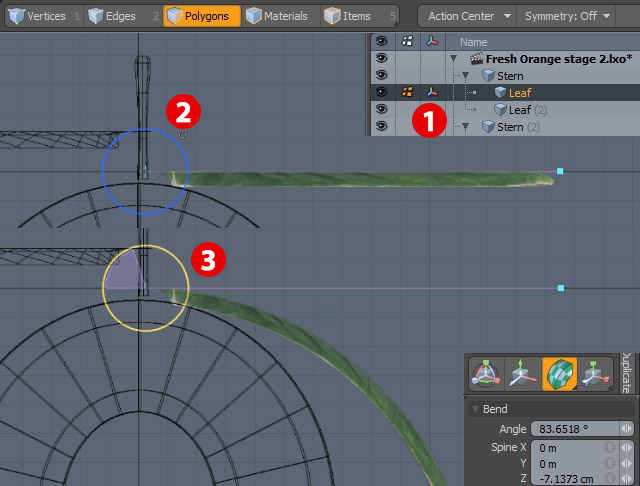Open the Action Center dropdown
The image size is (640, 486).
(467, 16)
